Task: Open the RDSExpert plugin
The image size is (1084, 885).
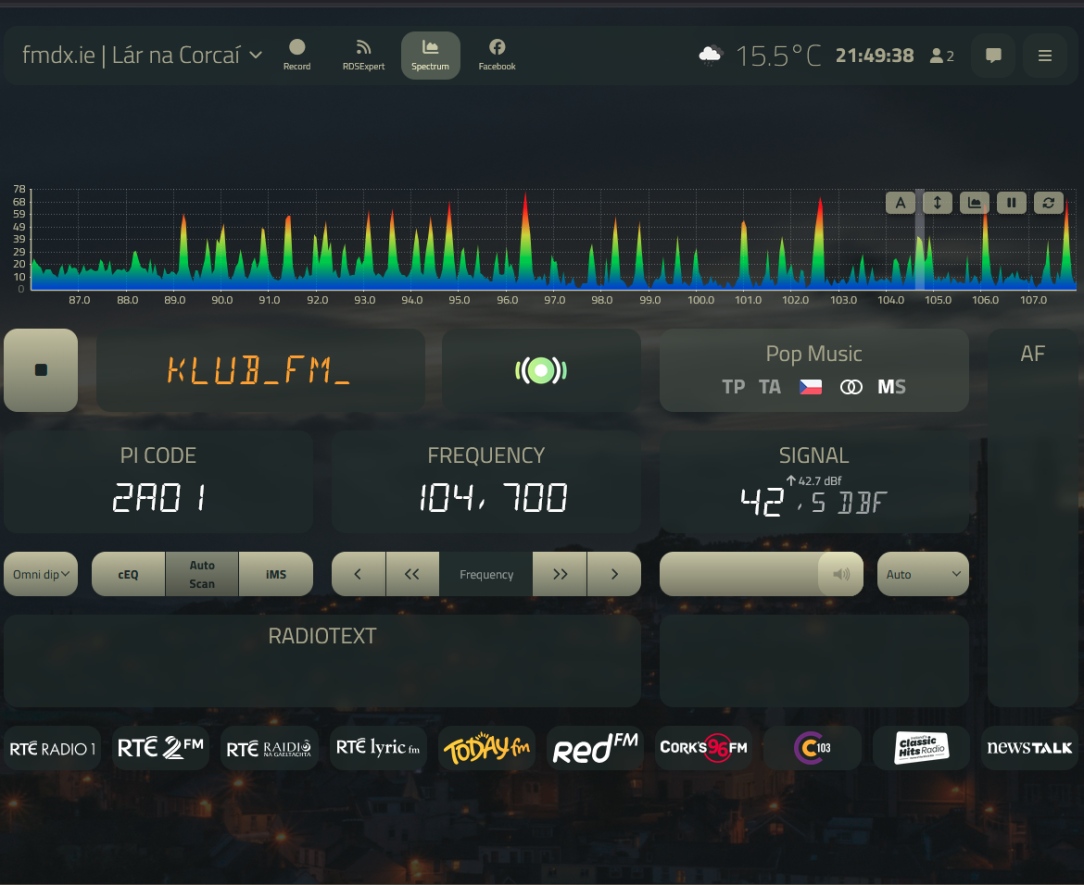Action: tap(364, 55)
